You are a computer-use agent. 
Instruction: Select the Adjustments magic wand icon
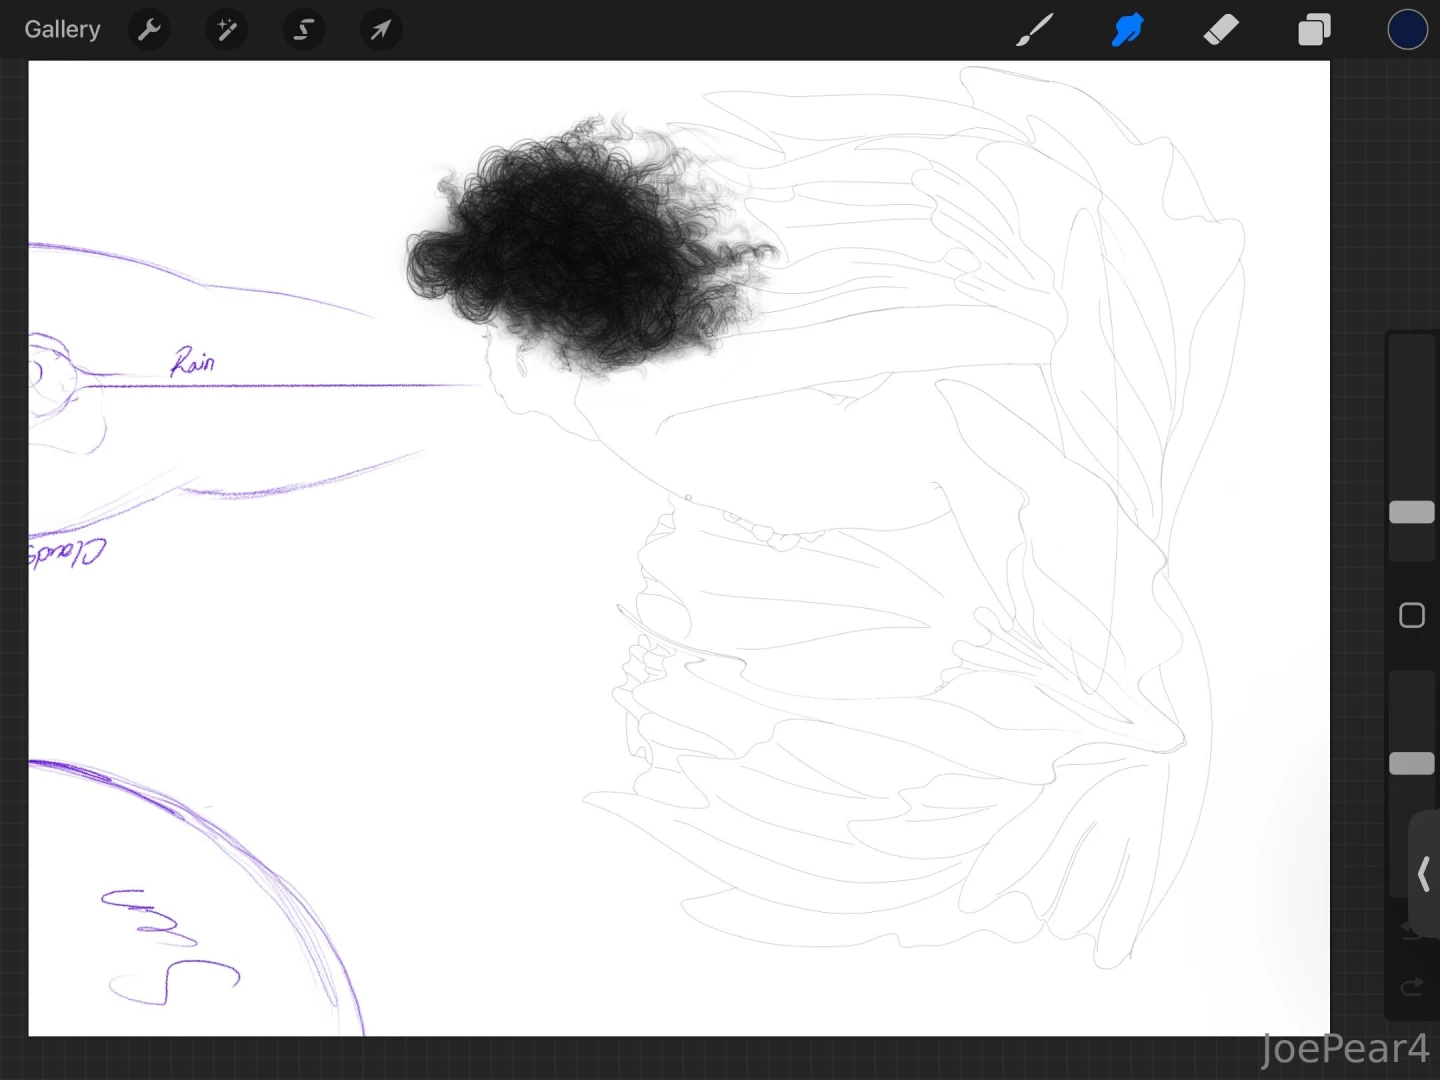pos(226,29)
